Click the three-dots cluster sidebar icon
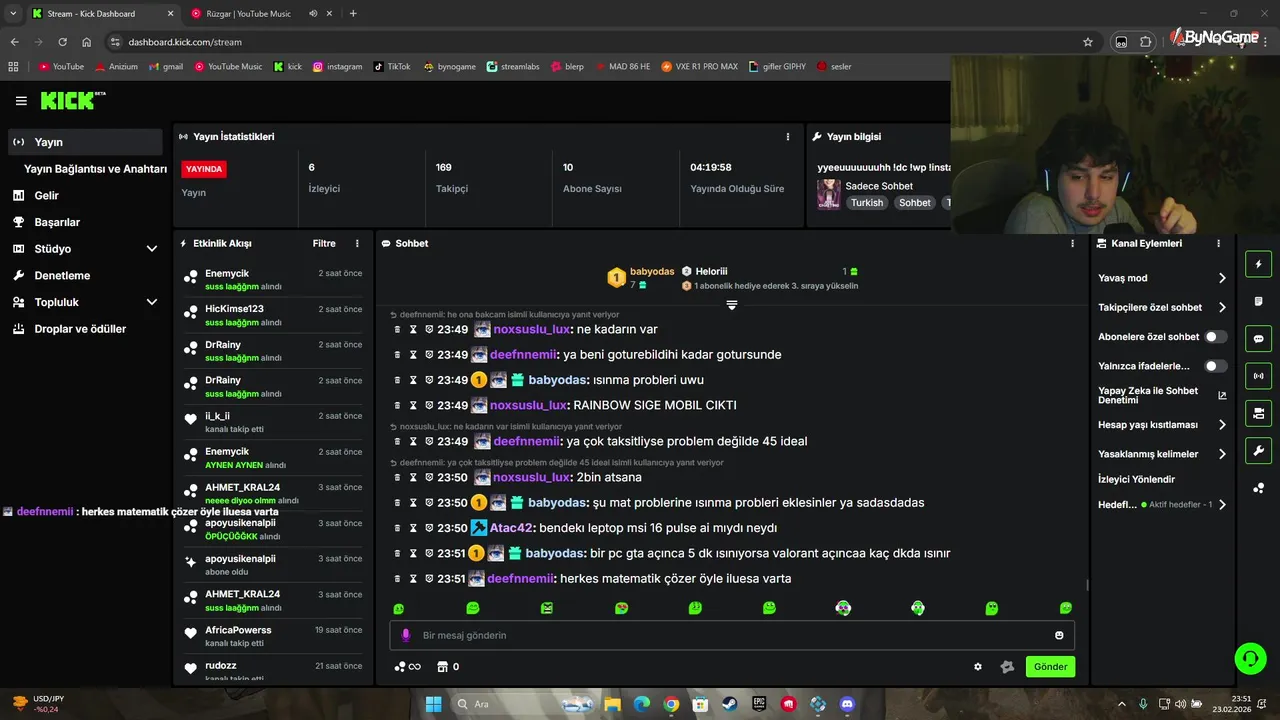This screenshot has width=1280, height=720. click(1258, 488)
